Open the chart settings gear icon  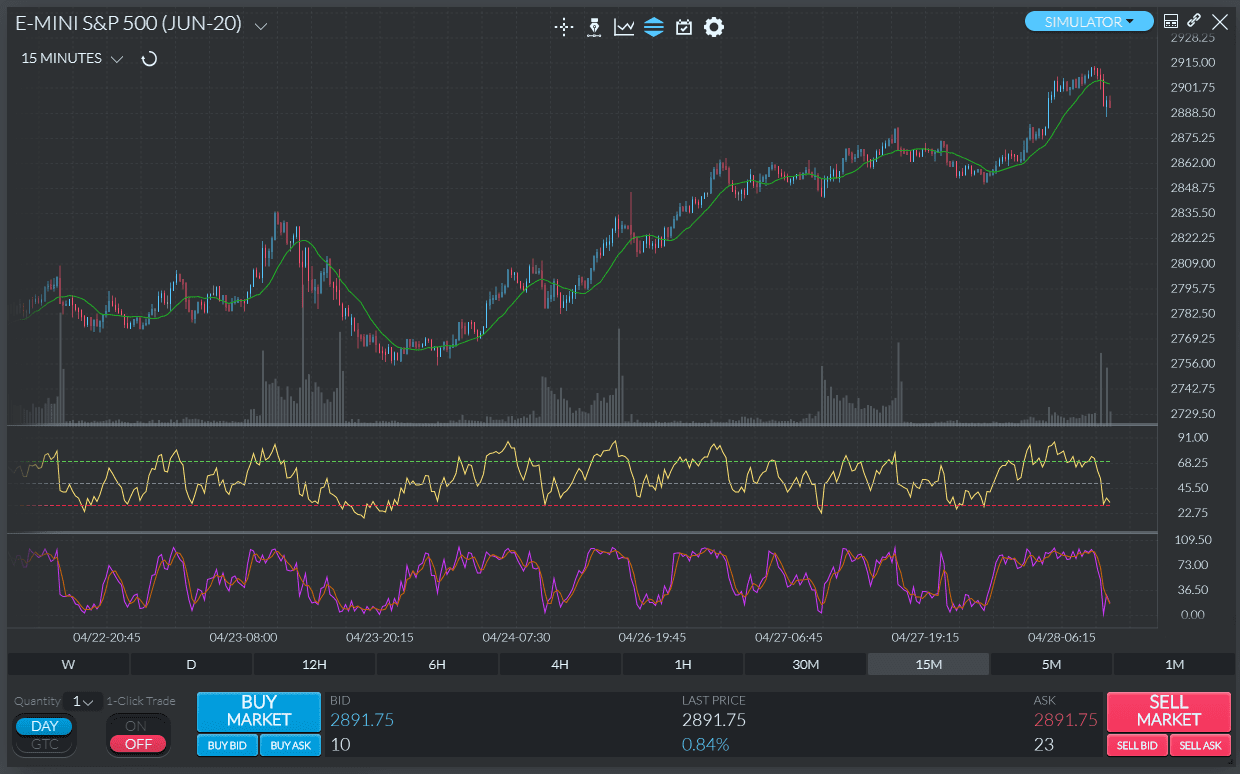pos(713,27)
